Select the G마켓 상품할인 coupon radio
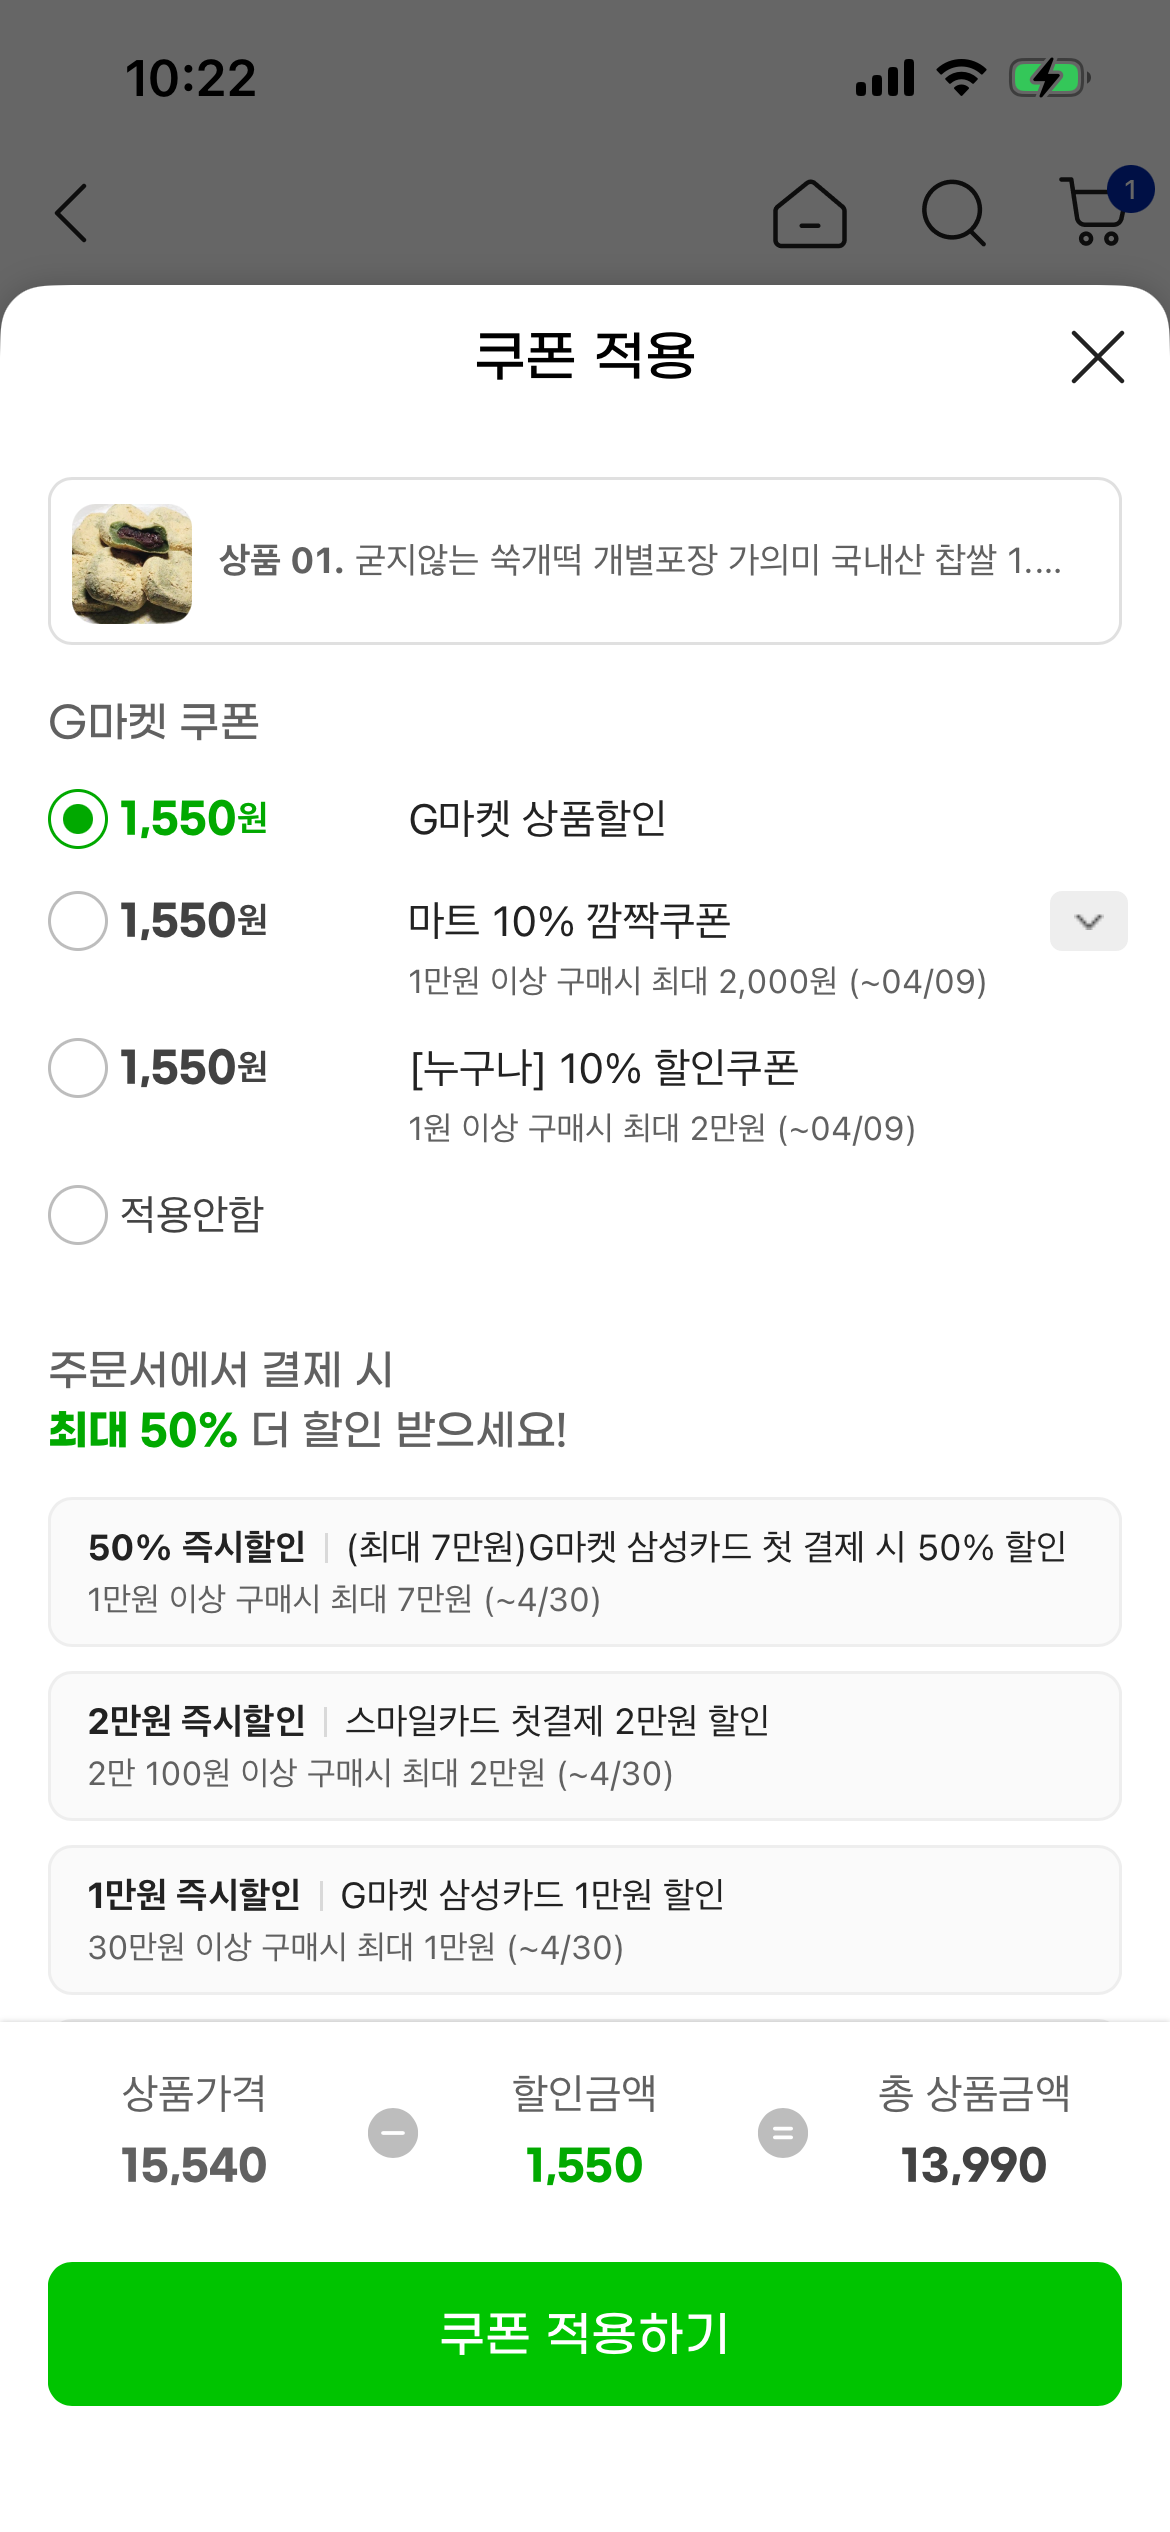The image size is (1170, 2532). click(x=78, y=819)
